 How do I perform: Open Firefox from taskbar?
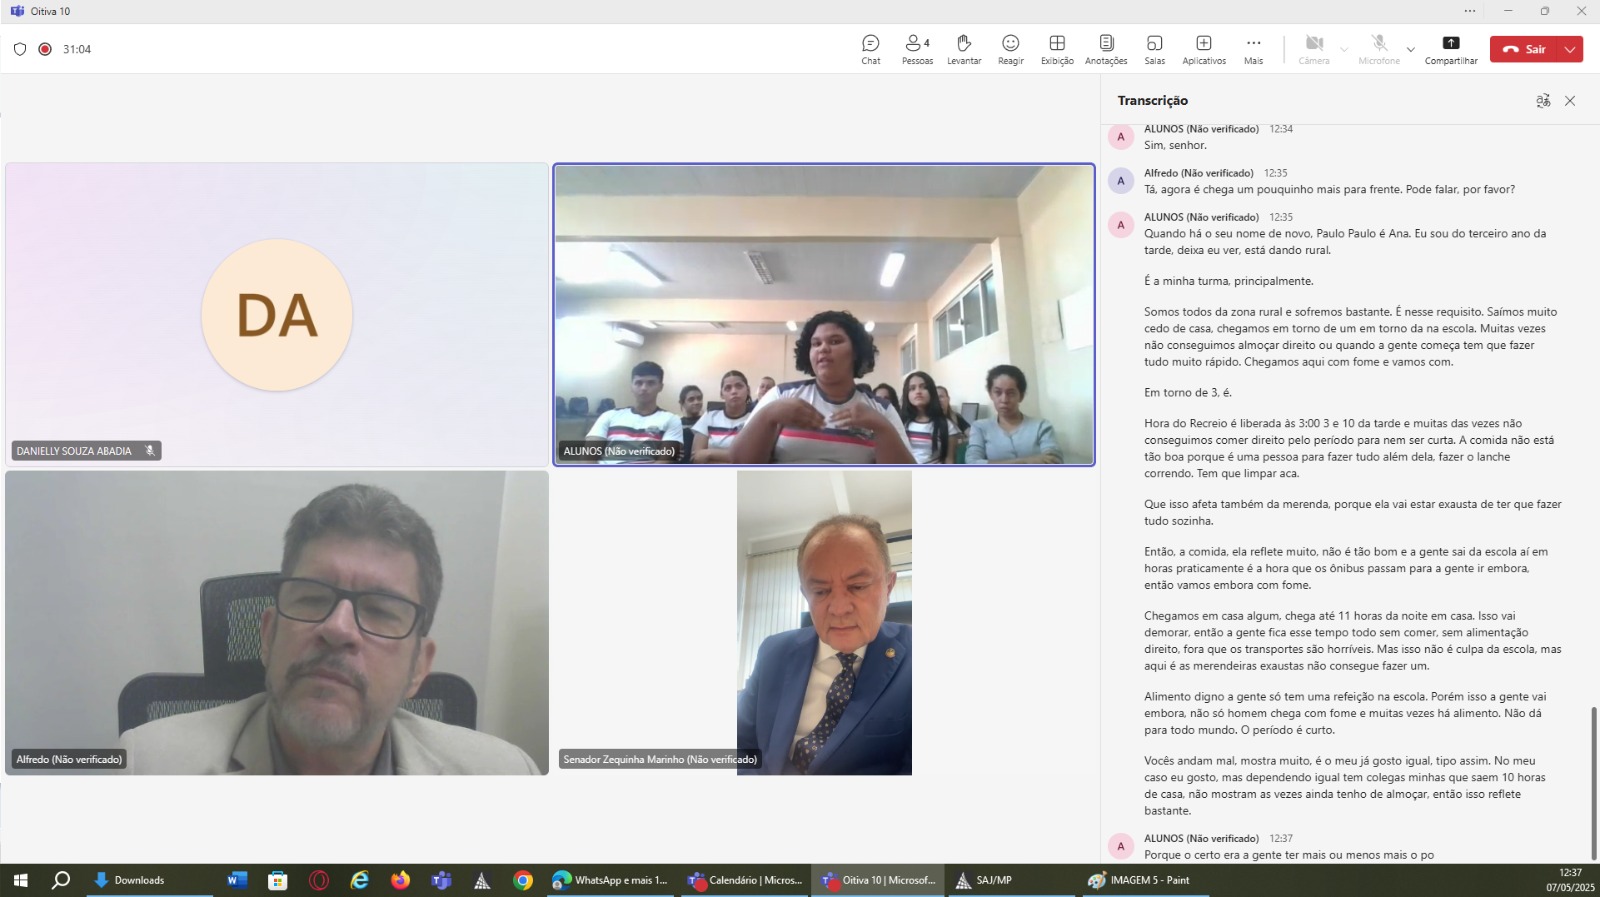[x=400, y=880]
